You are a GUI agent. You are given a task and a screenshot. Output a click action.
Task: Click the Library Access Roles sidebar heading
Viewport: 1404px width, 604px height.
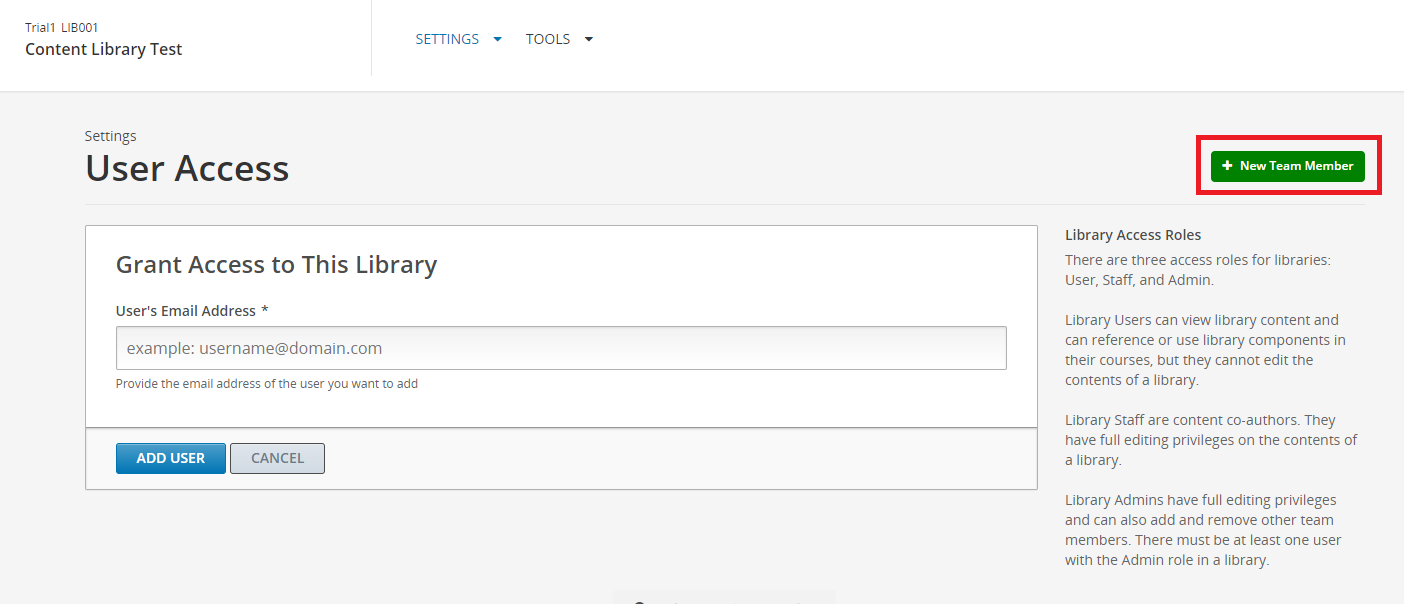point(1133,234)
